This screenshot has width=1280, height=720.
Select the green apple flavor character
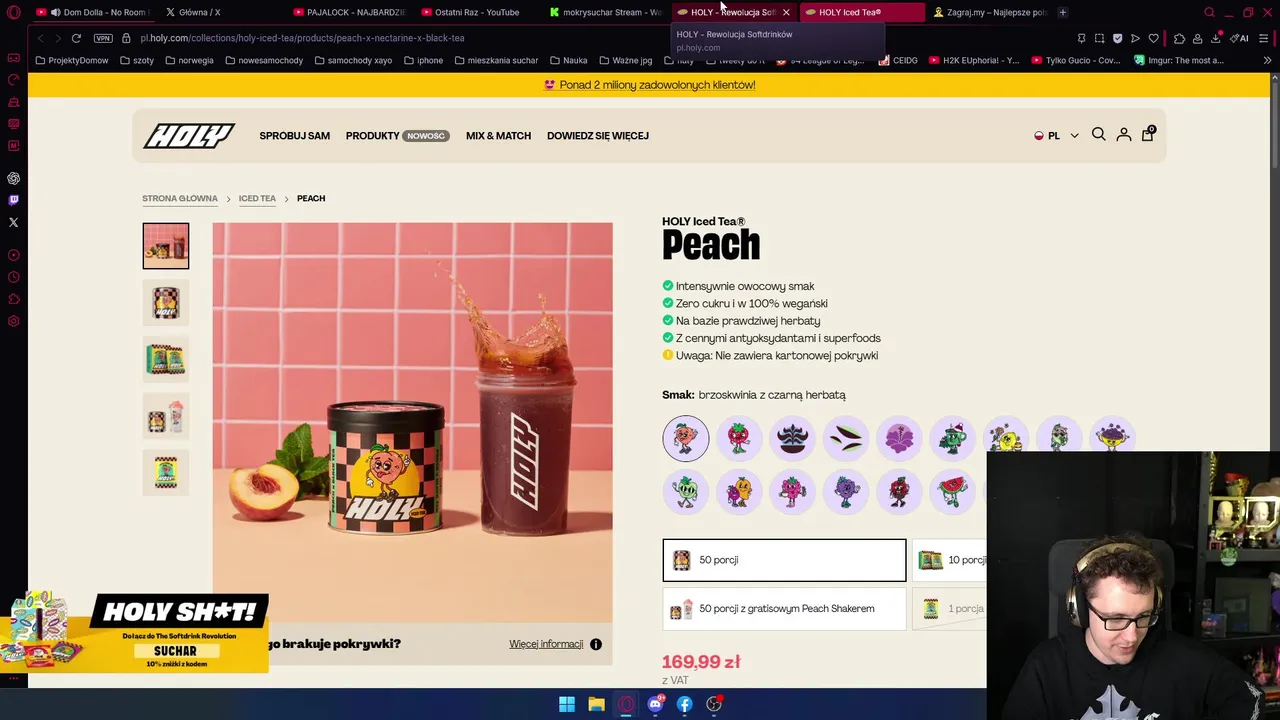pyautogui.click(x=686, y=491)
